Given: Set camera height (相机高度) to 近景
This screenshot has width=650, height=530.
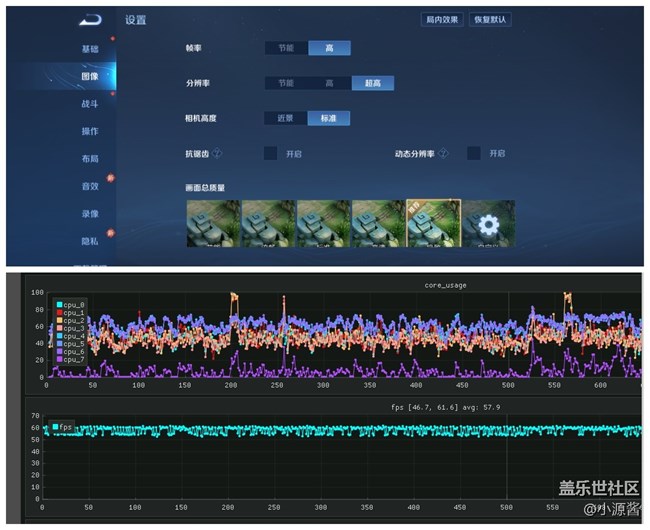Looking at the screenshot, I should tap(286, 118).
